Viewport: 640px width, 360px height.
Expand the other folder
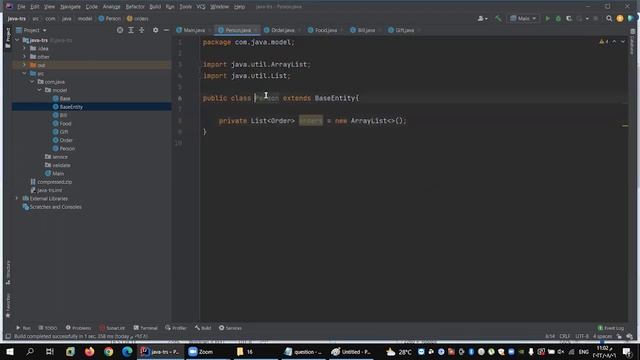click(24, 57)
